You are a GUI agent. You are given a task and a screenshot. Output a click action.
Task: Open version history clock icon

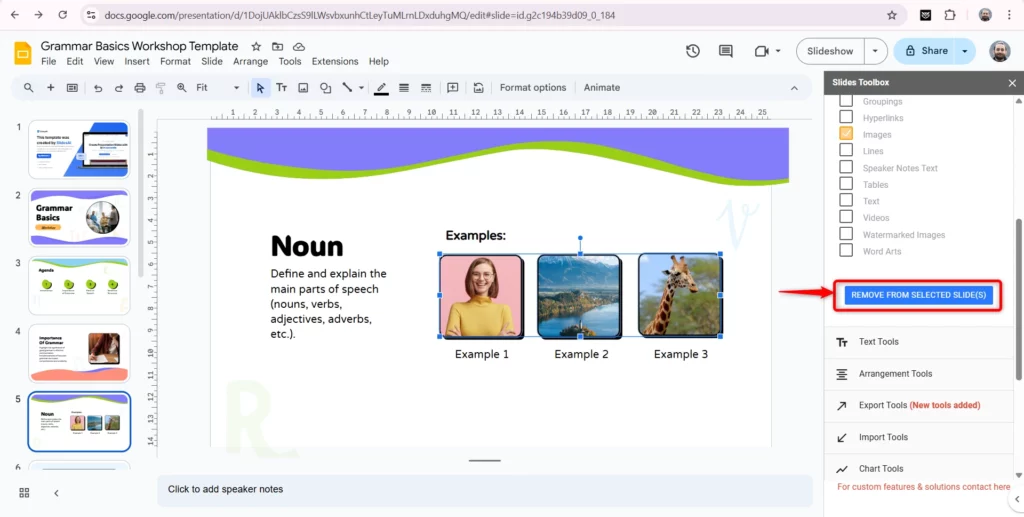(693, 51)
